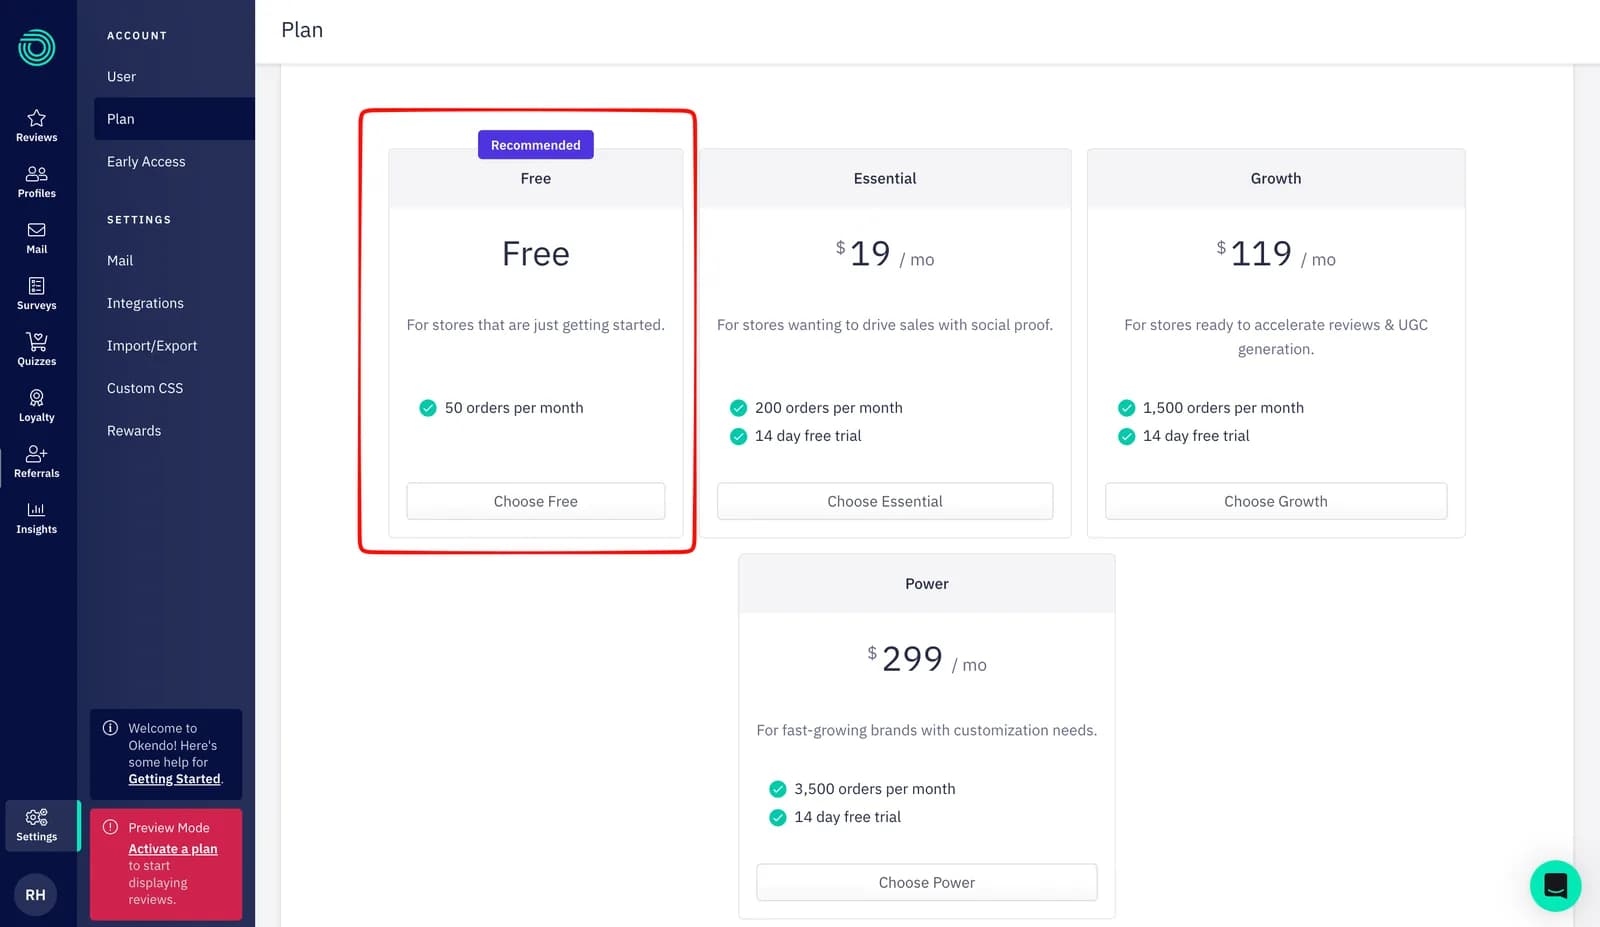Click the SETTINGS section heading

pos(139,220)
